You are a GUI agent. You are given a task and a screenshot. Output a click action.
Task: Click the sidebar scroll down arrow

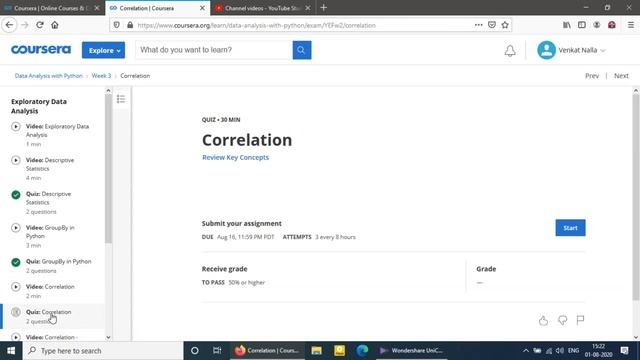tap(108, 337)
